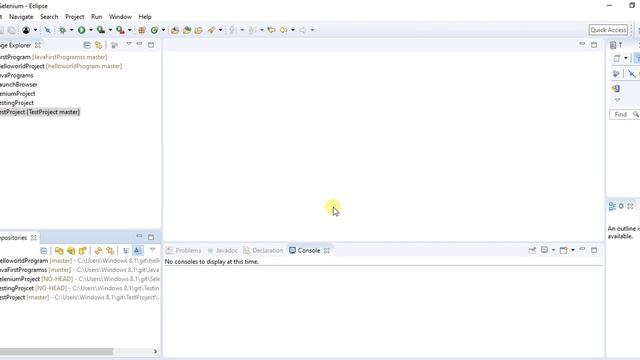640x360 pixels.
Task: Open the Back navigation history dropdown
Action: [293, 30]
